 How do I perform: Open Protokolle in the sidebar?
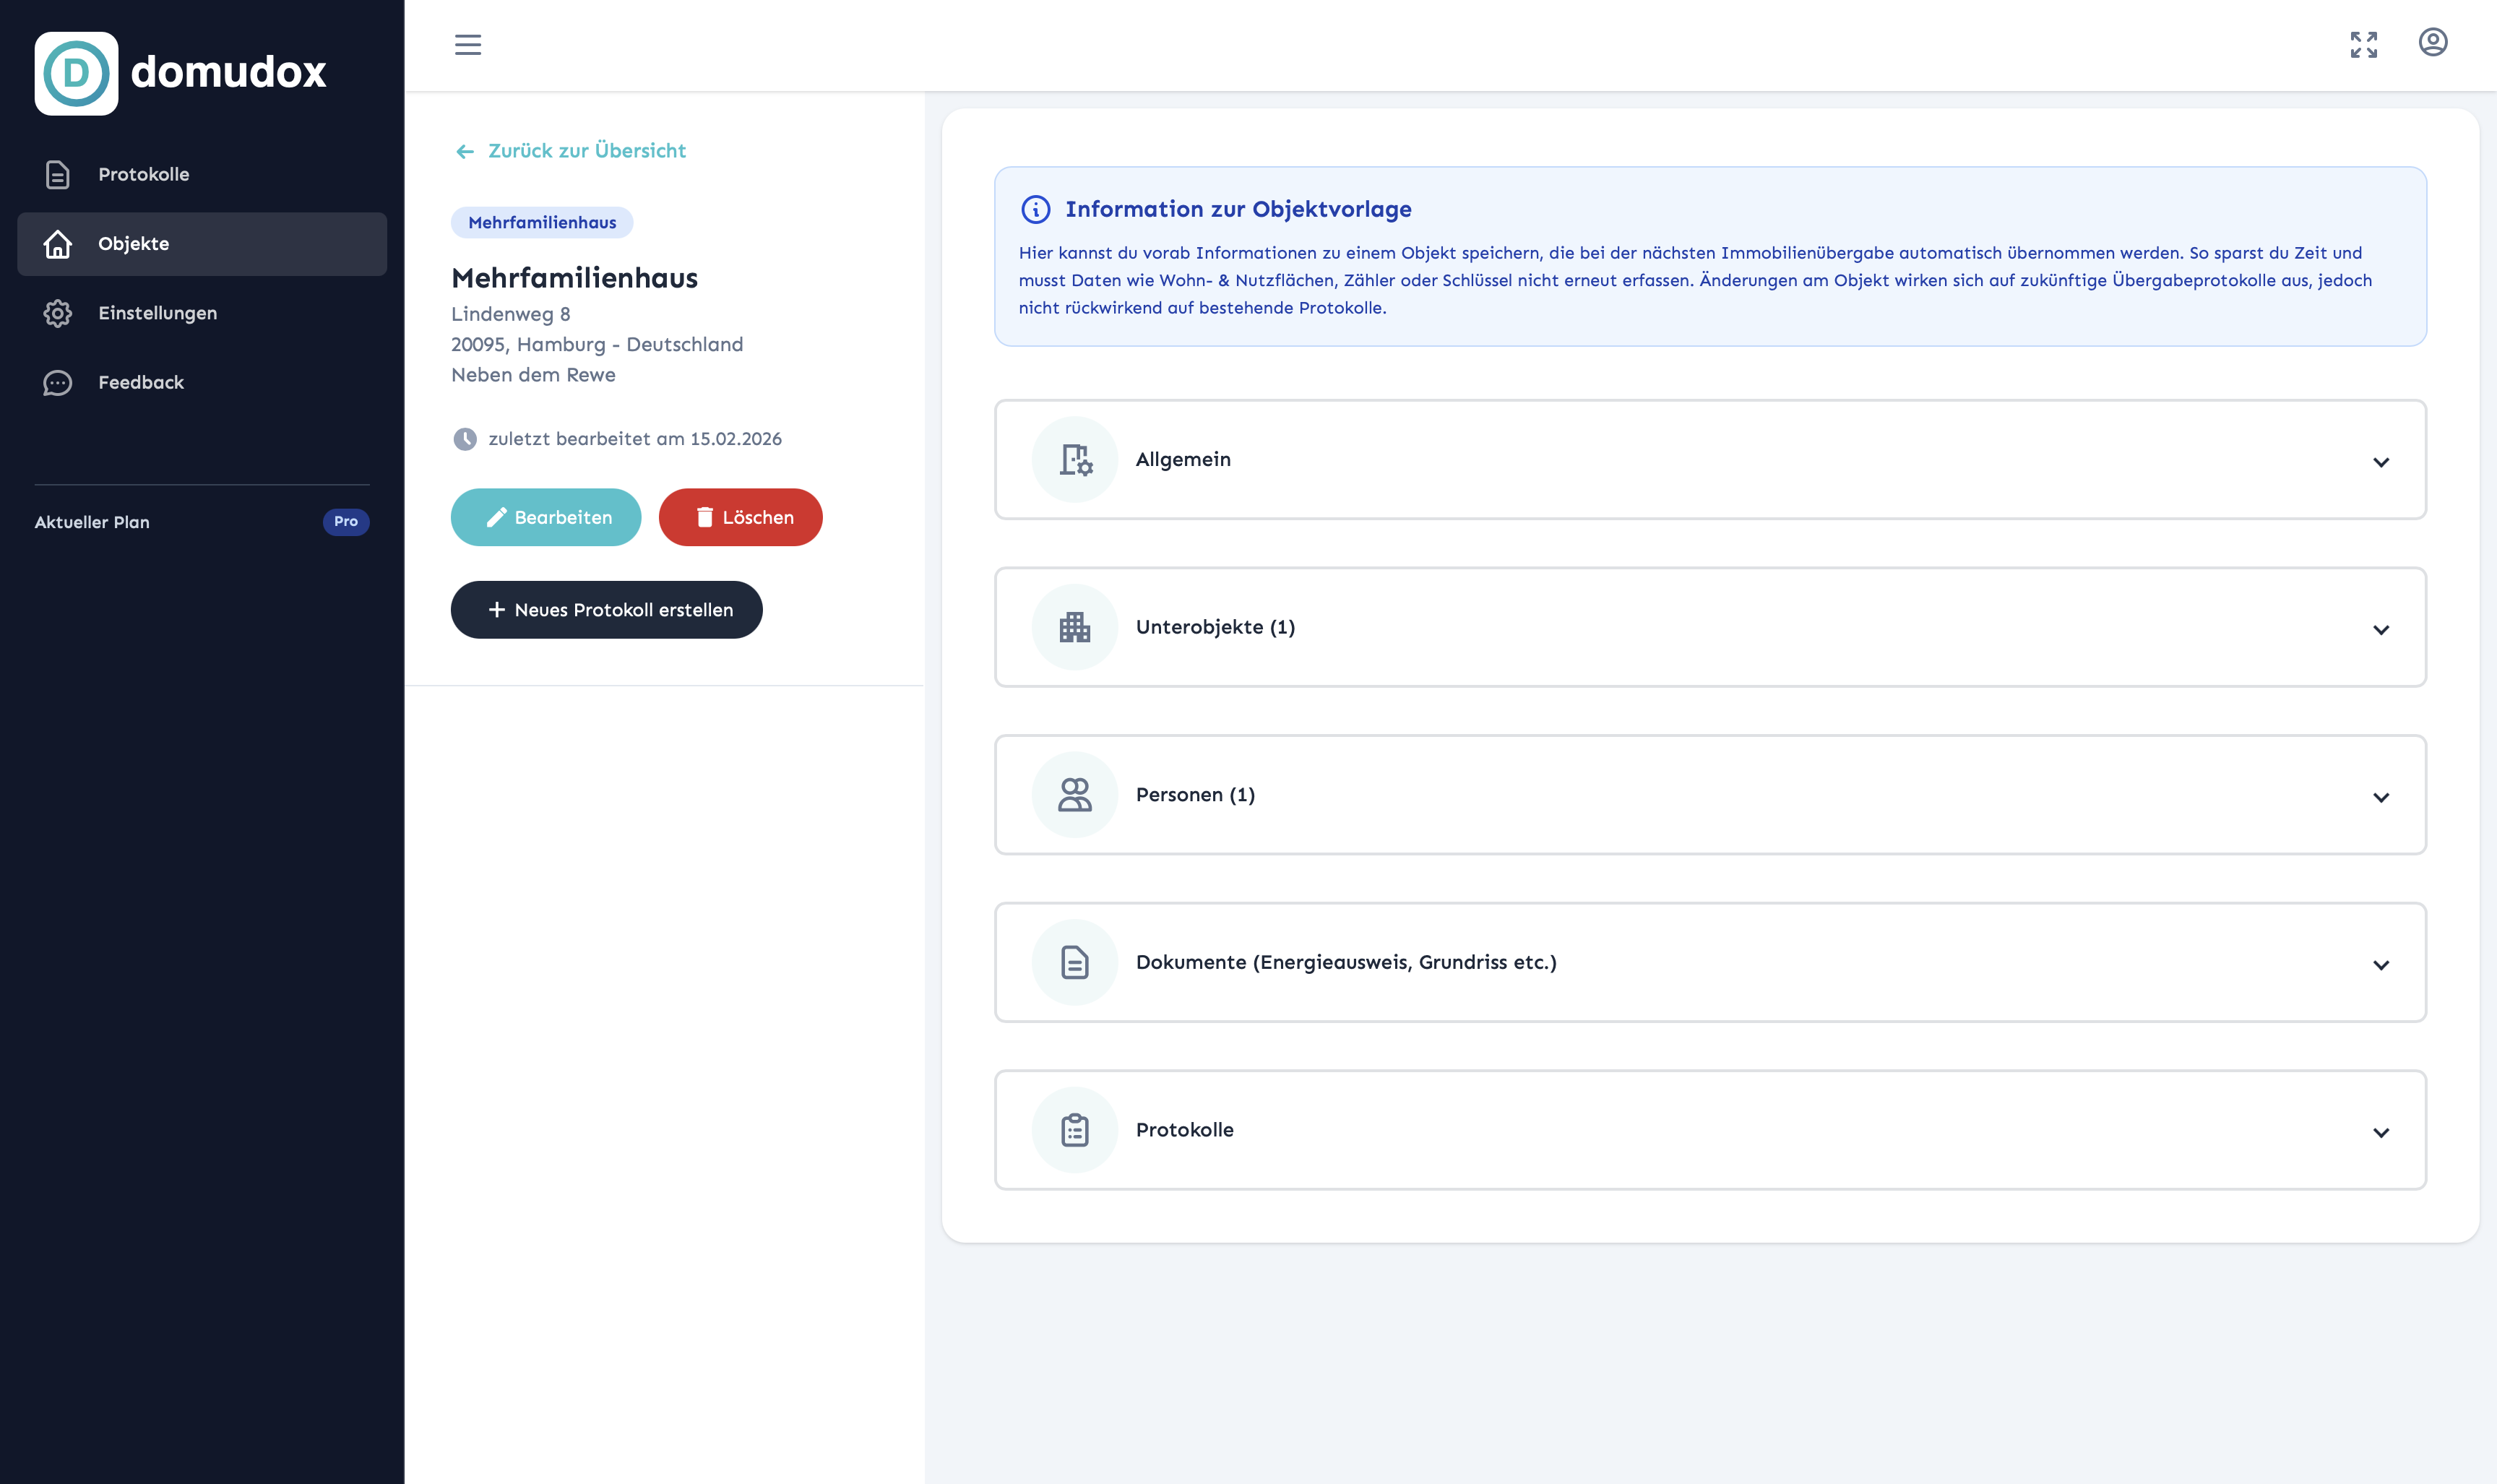tap(143, 174)
